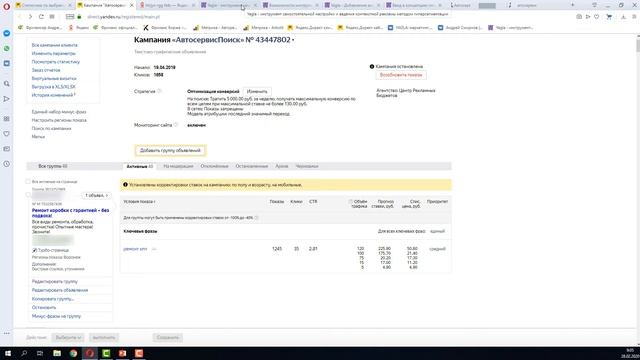
Task: Click 'Изменить' strategy button
Action: 257,91
